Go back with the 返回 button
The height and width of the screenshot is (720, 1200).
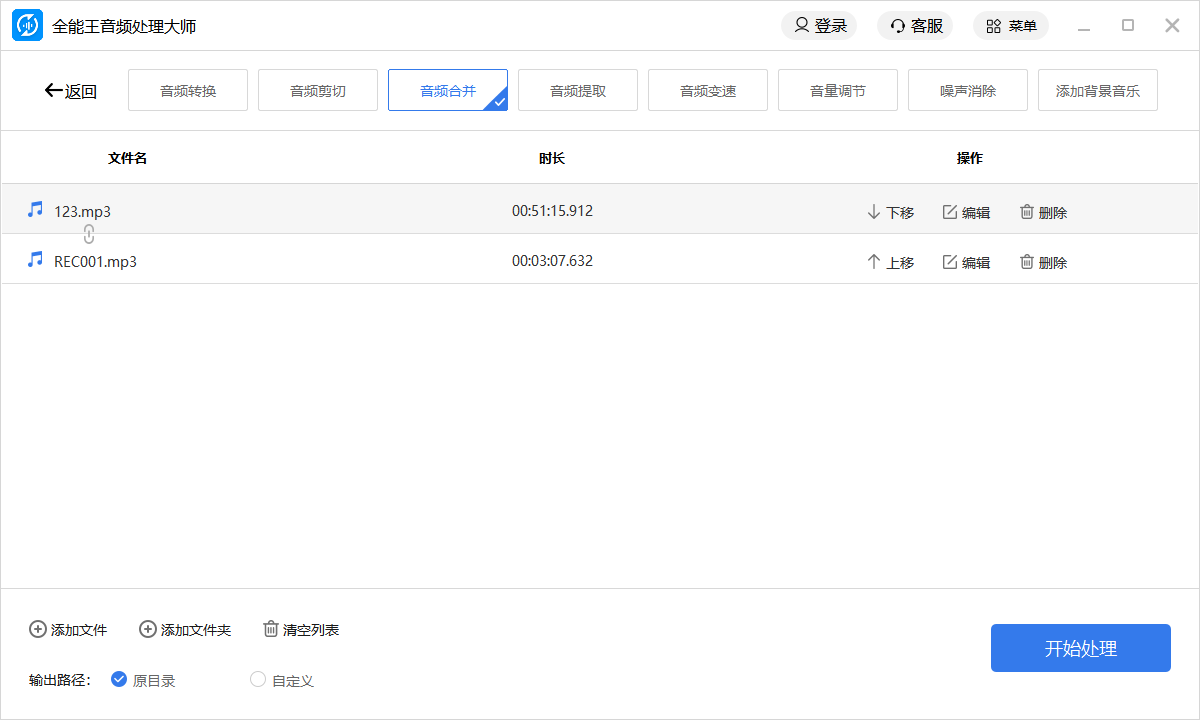click(70, 91)
